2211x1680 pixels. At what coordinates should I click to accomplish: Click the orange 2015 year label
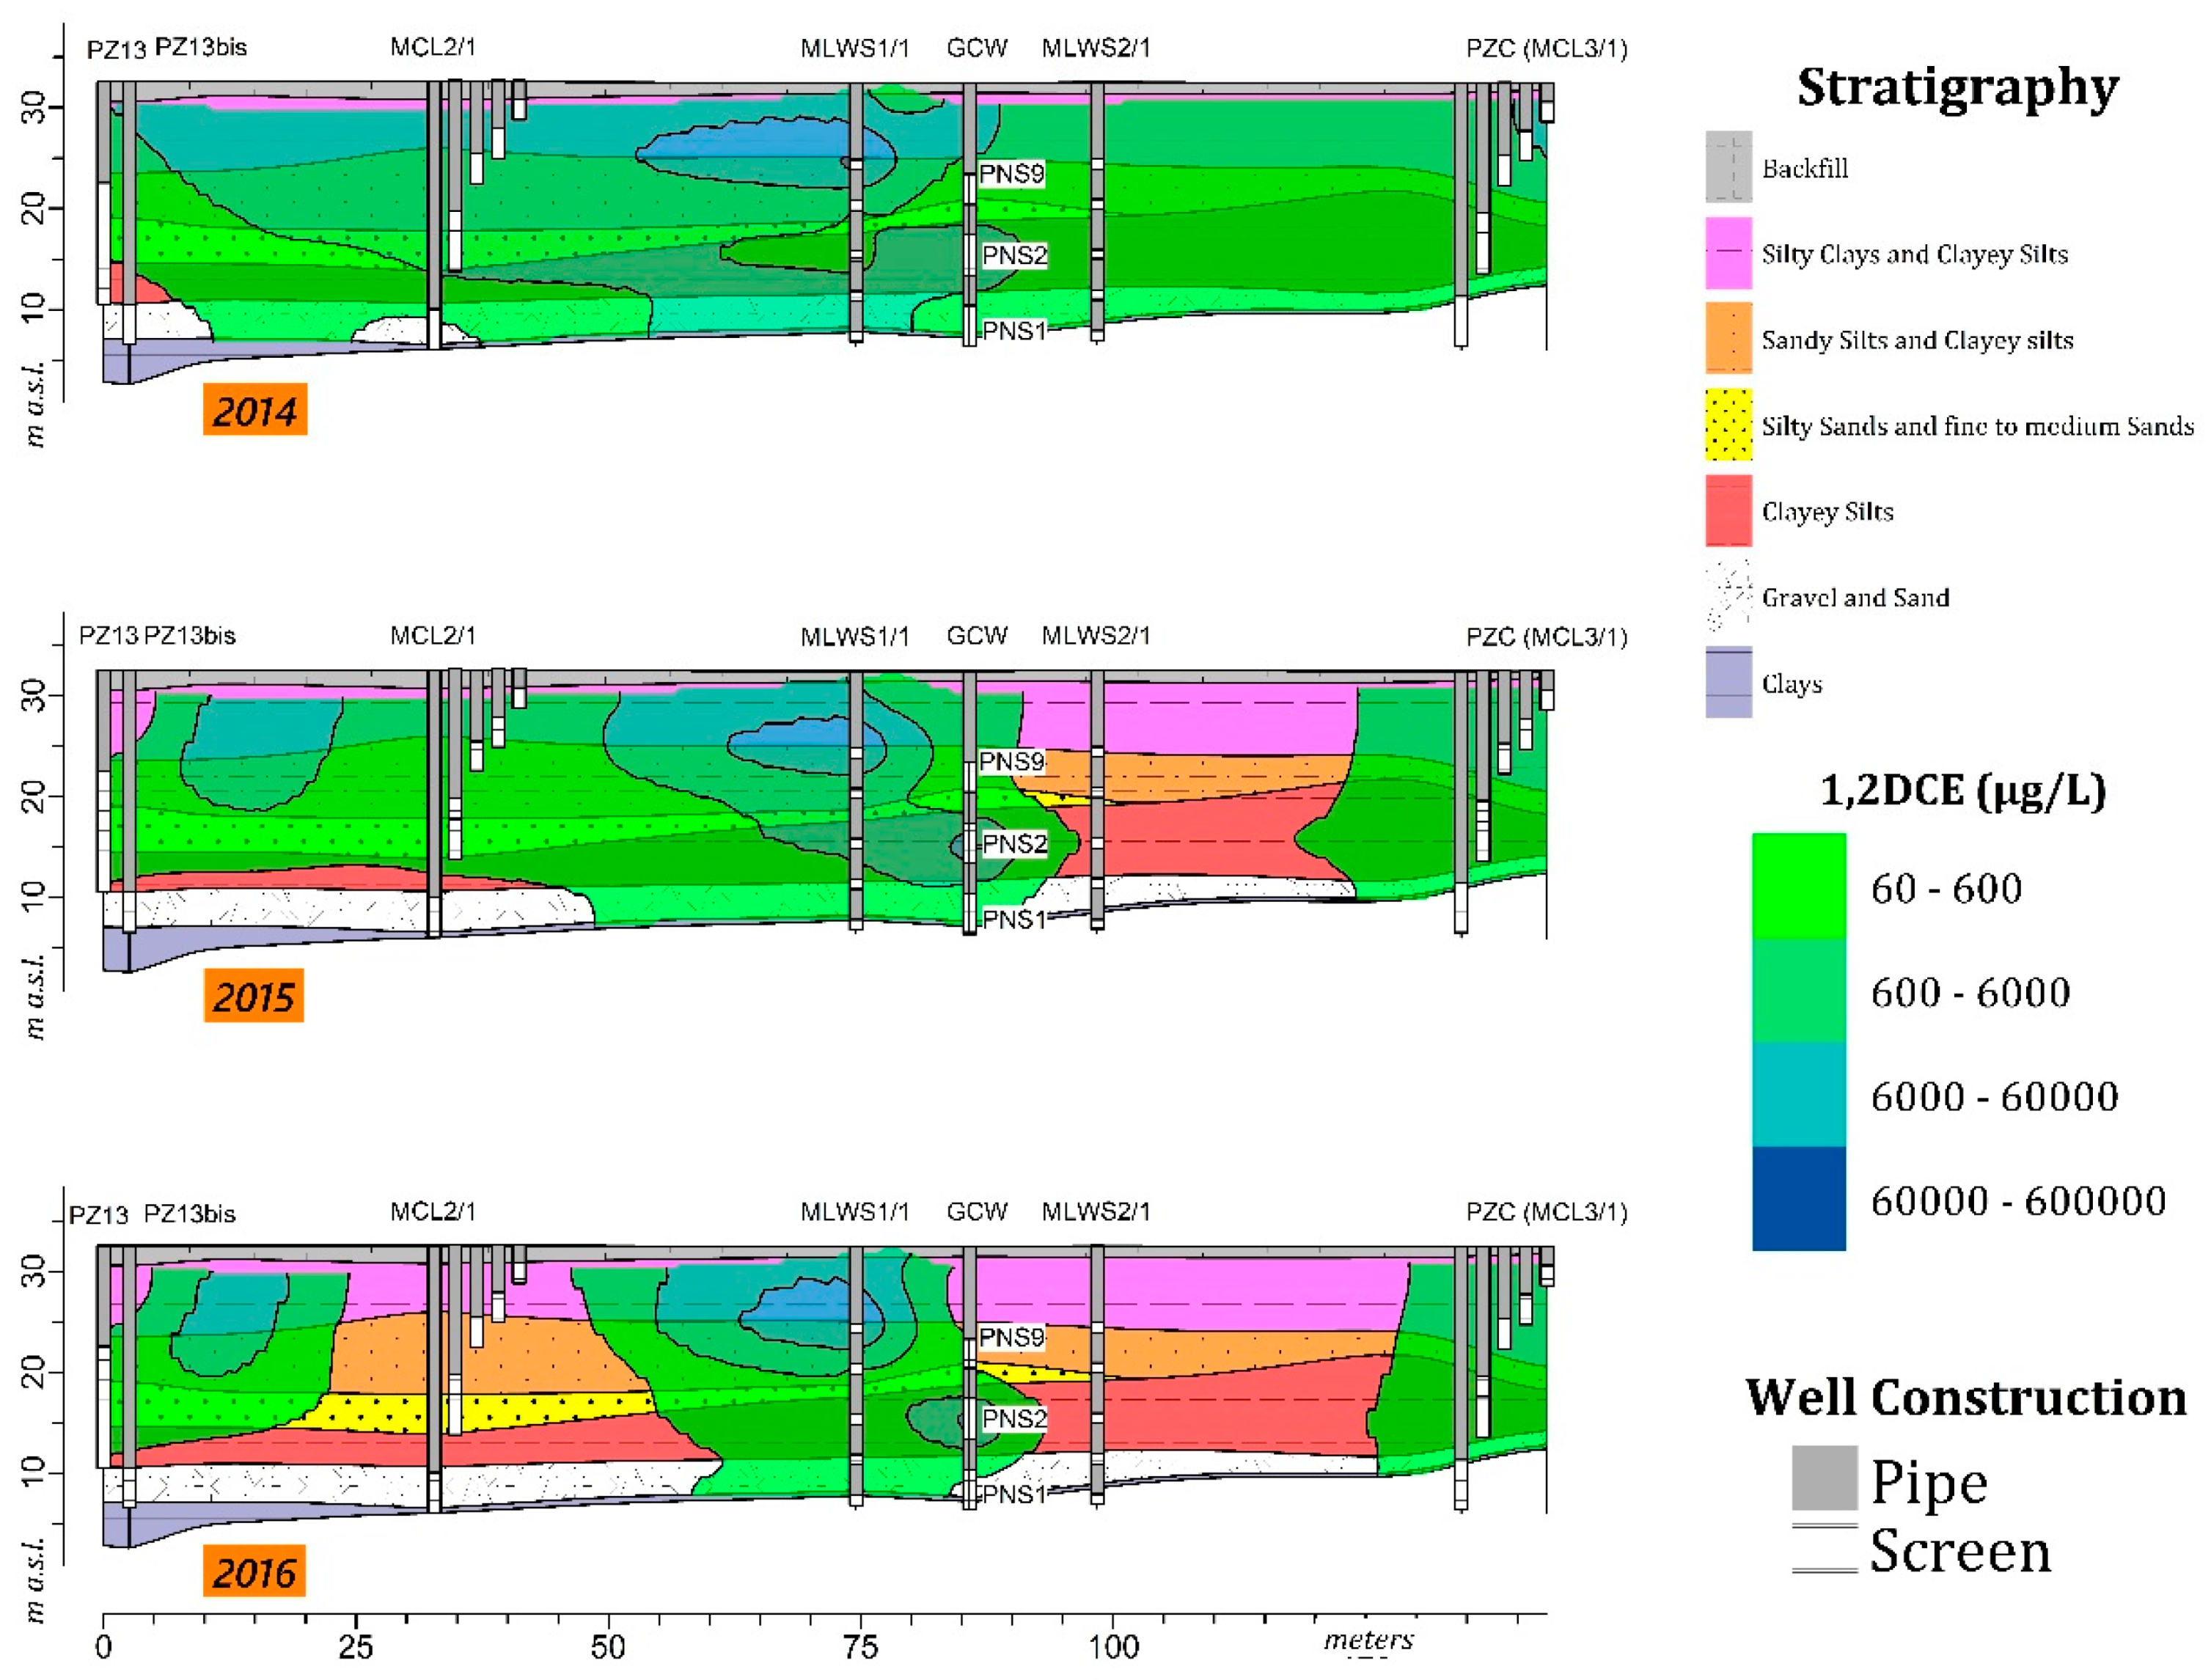pyautogui.click(x=254, y=996)
